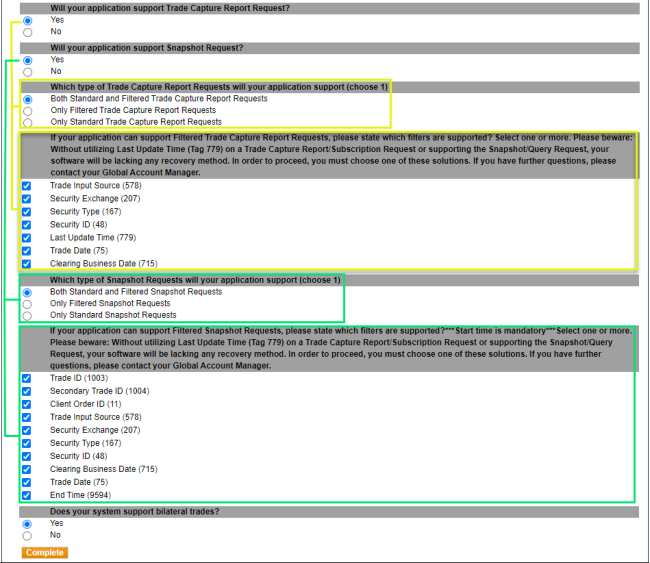Toggle End Time (9594) checkbox
This screenshot has width=650, height=563.
(x=27, y=495)
